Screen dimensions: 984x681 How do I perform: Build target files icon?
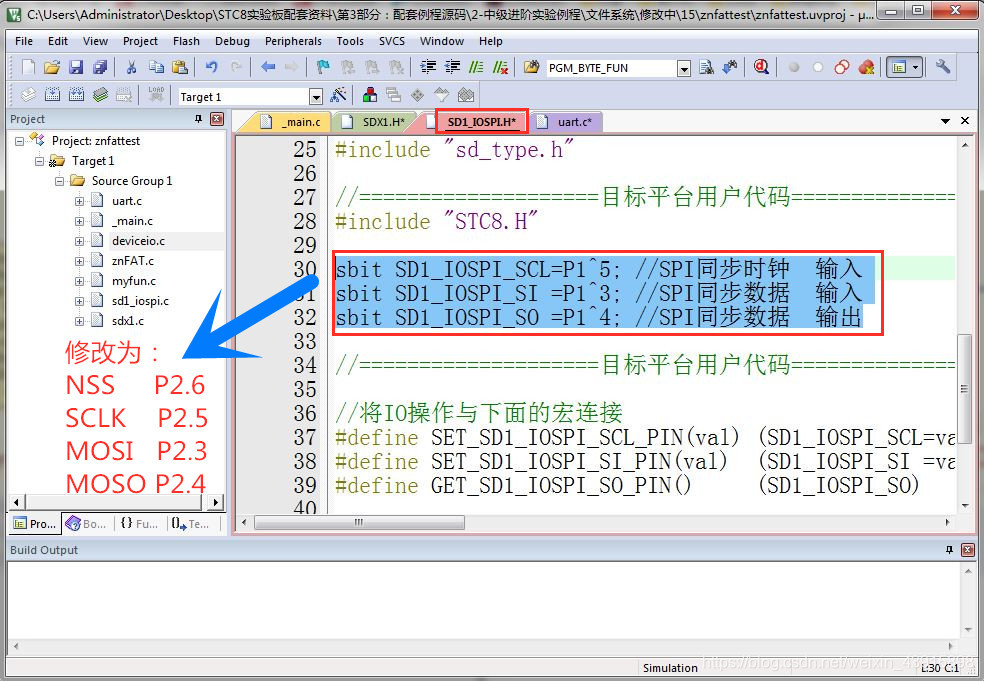tap(52, 95)
